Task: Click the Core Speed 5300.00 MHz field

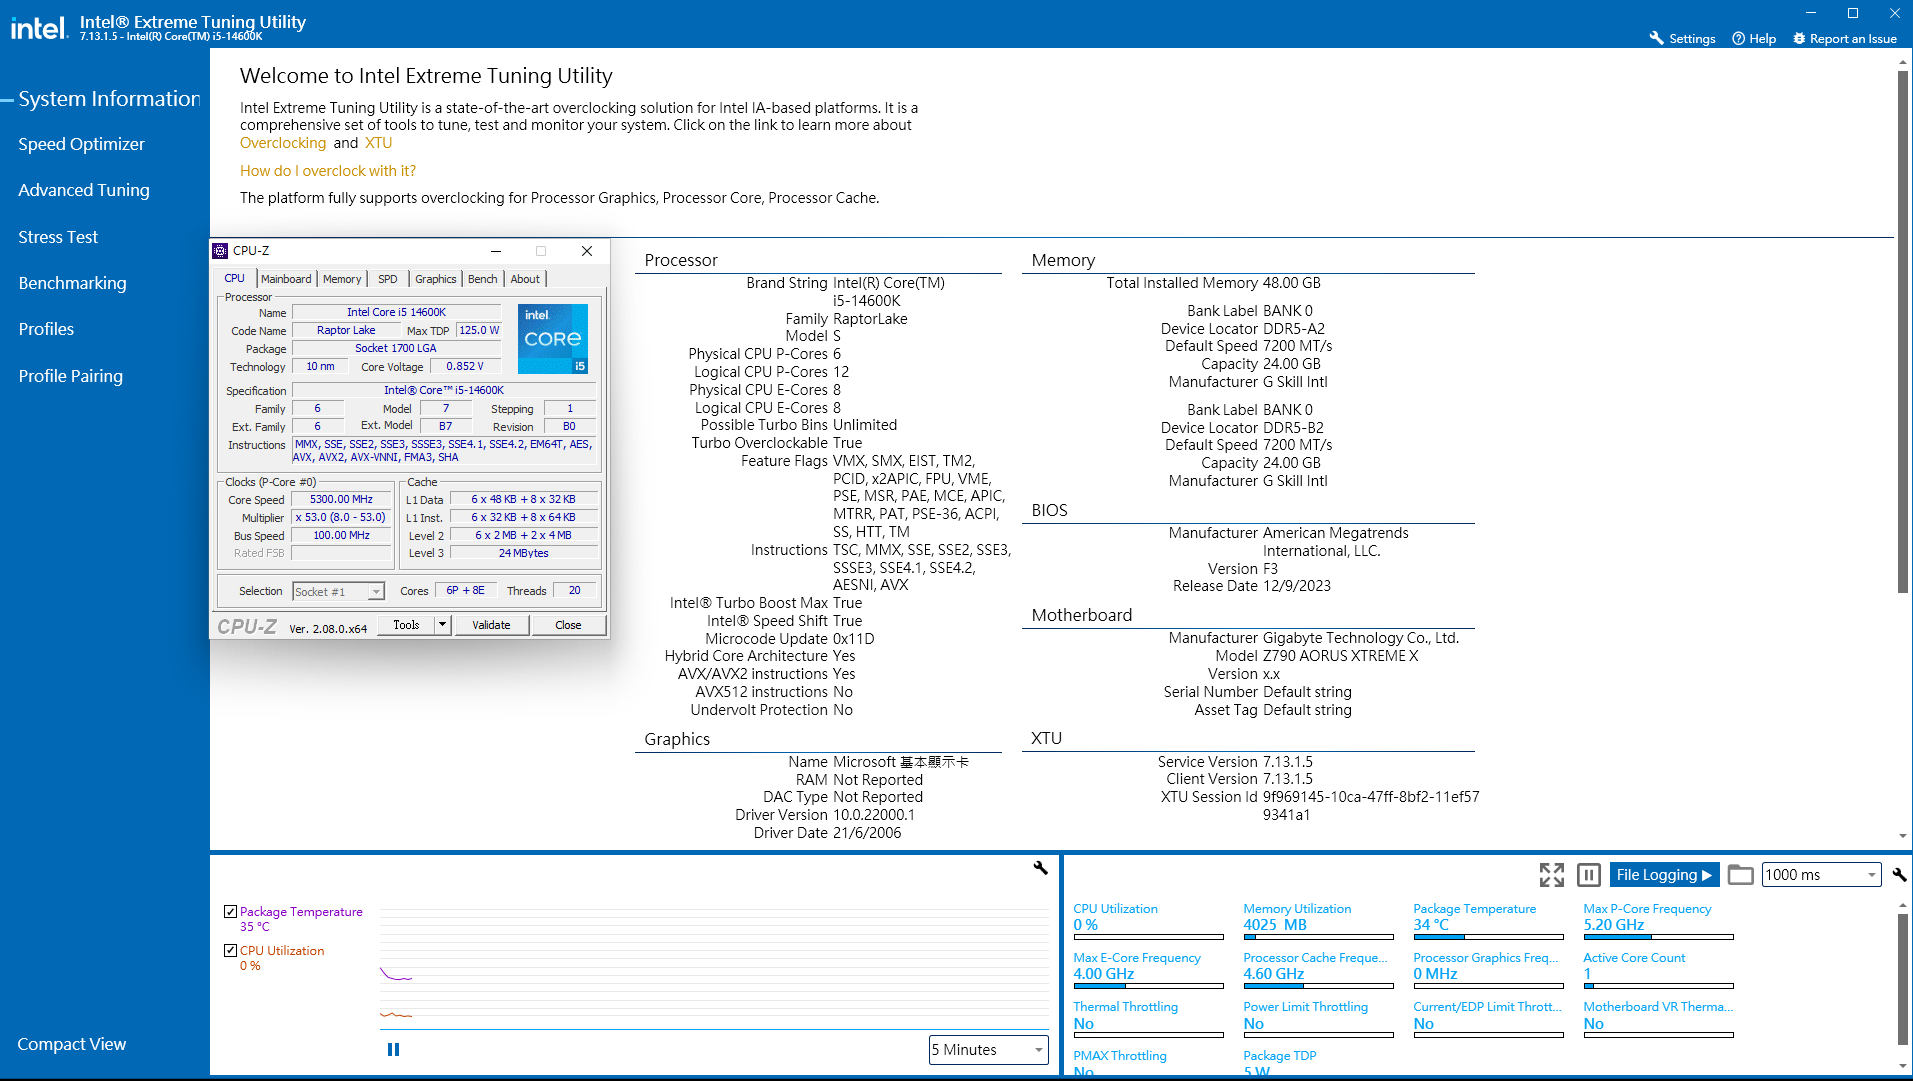Action: (x=341, y=499)
